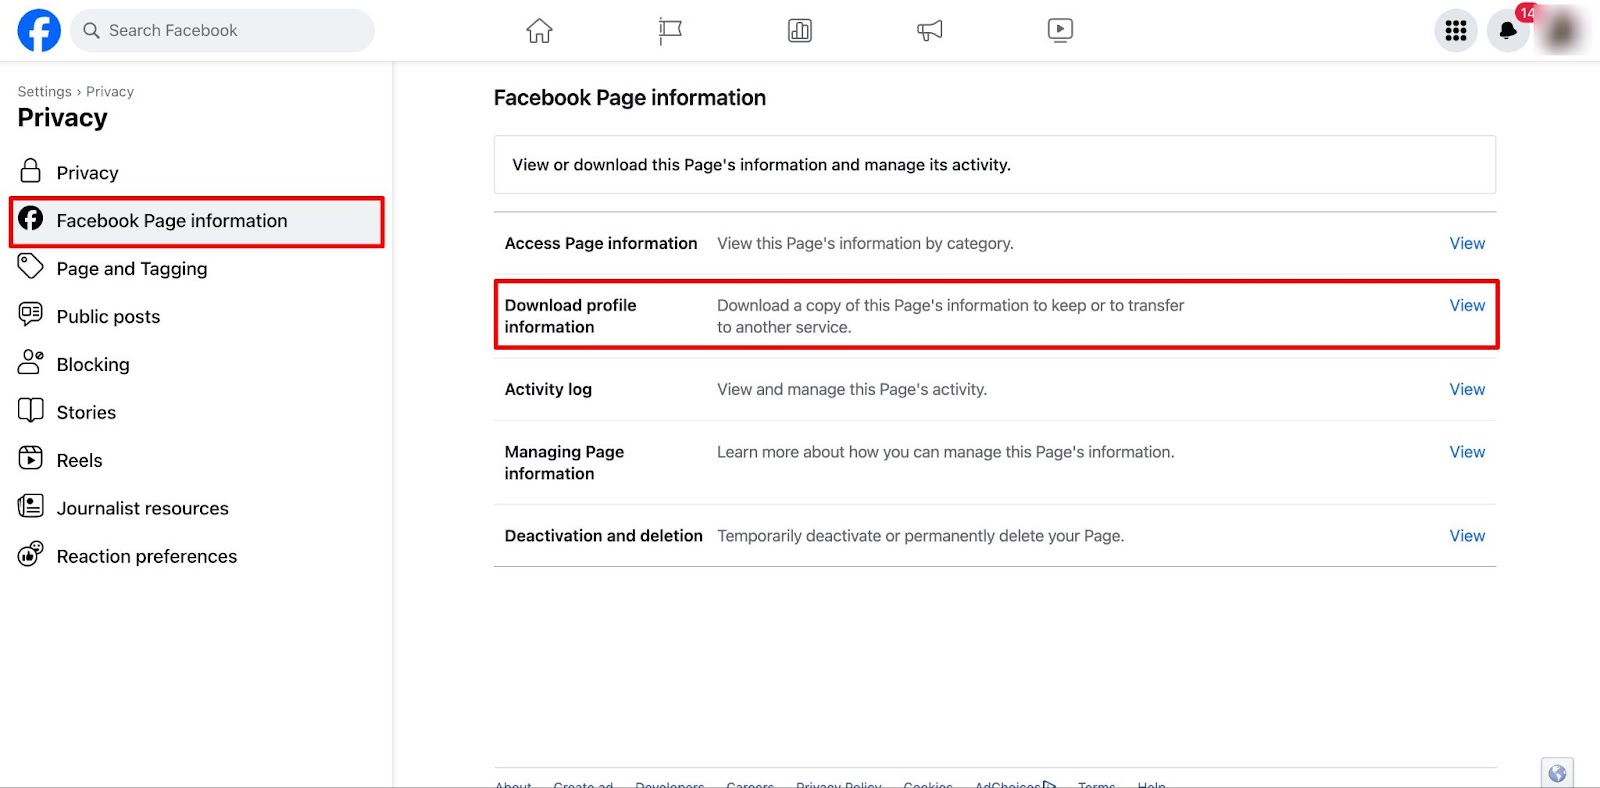
Task: Click 'View this Page's information by category' text
Action: [865, 243]
